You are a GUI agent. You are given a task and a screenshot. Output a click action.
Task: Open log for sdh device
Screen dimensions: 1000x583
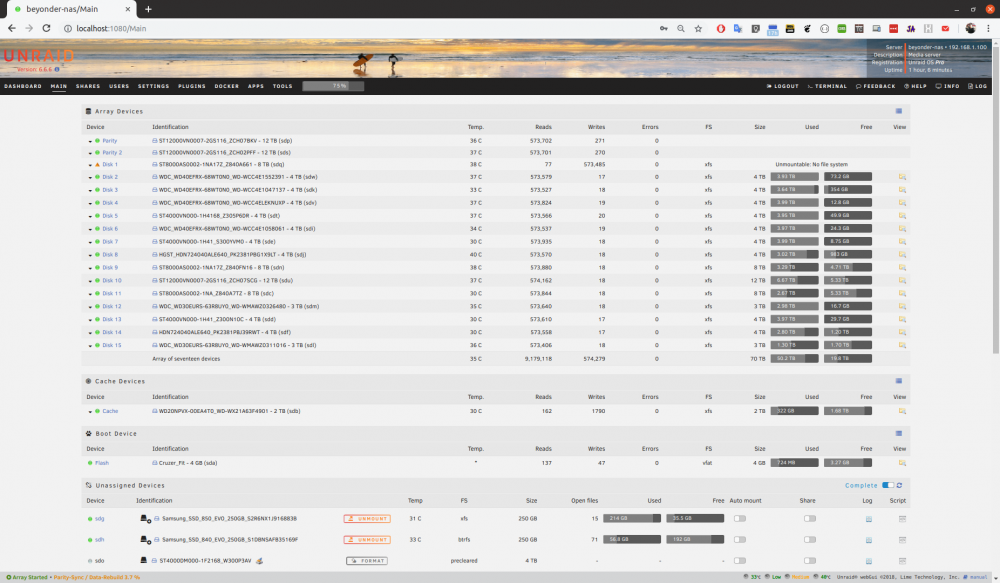point(869,540)
